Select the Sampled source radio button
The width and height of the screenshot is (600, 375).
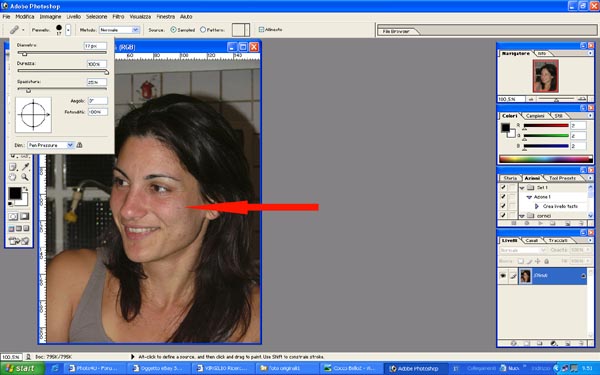tap(173, 29)
